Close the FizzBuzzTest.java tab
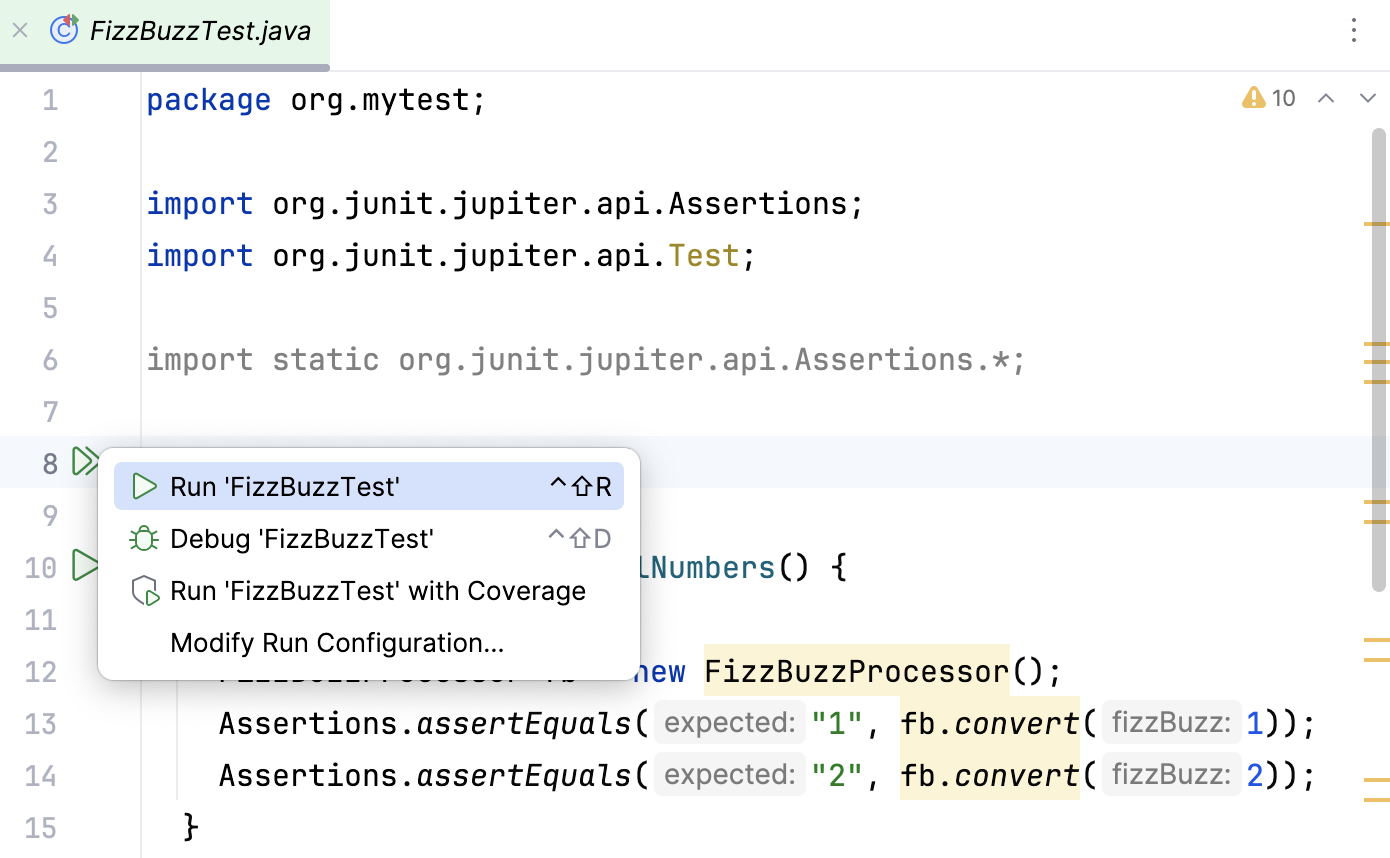This screenshot has width=1390, height=858. click(x=19, y=30)
